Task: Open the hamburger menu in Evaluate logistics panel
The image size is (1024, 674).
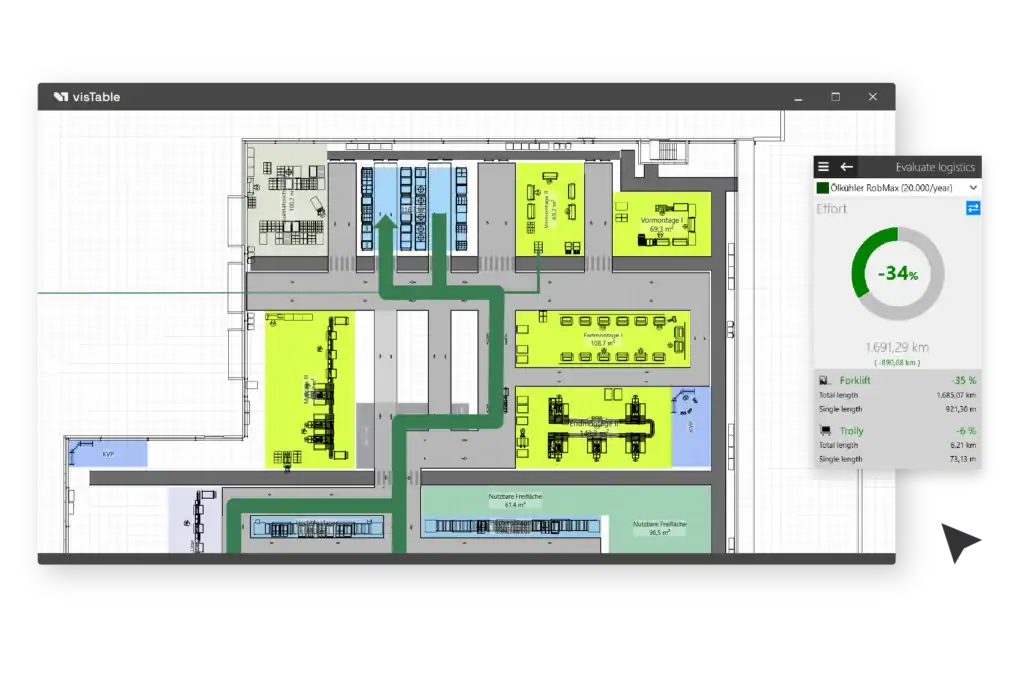Action: [x=824, y=167]
